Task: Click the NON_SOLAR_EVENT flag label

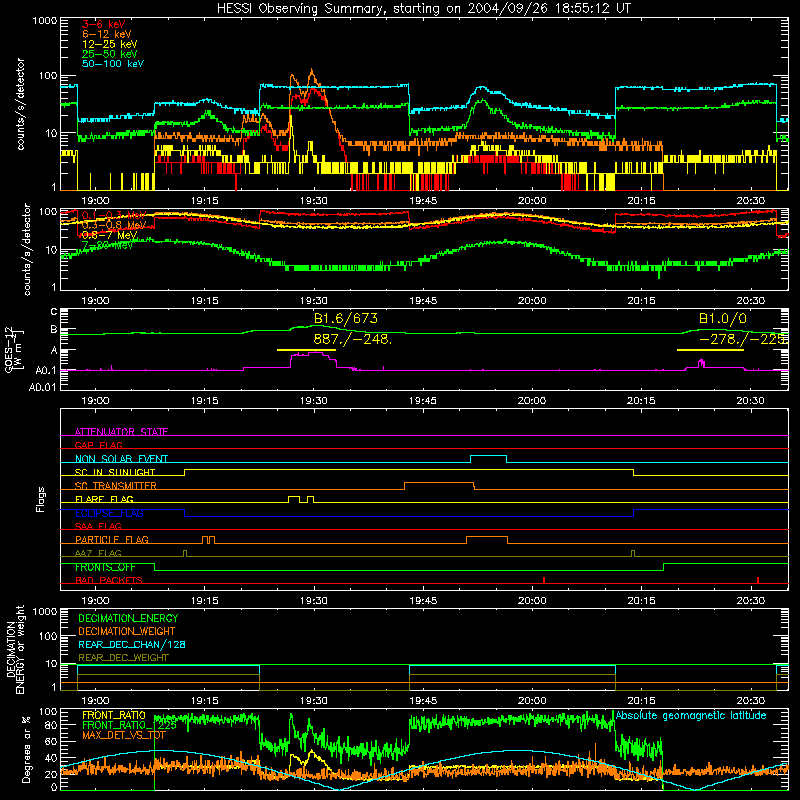Action: pyautogui.click(x=121, y=459)
